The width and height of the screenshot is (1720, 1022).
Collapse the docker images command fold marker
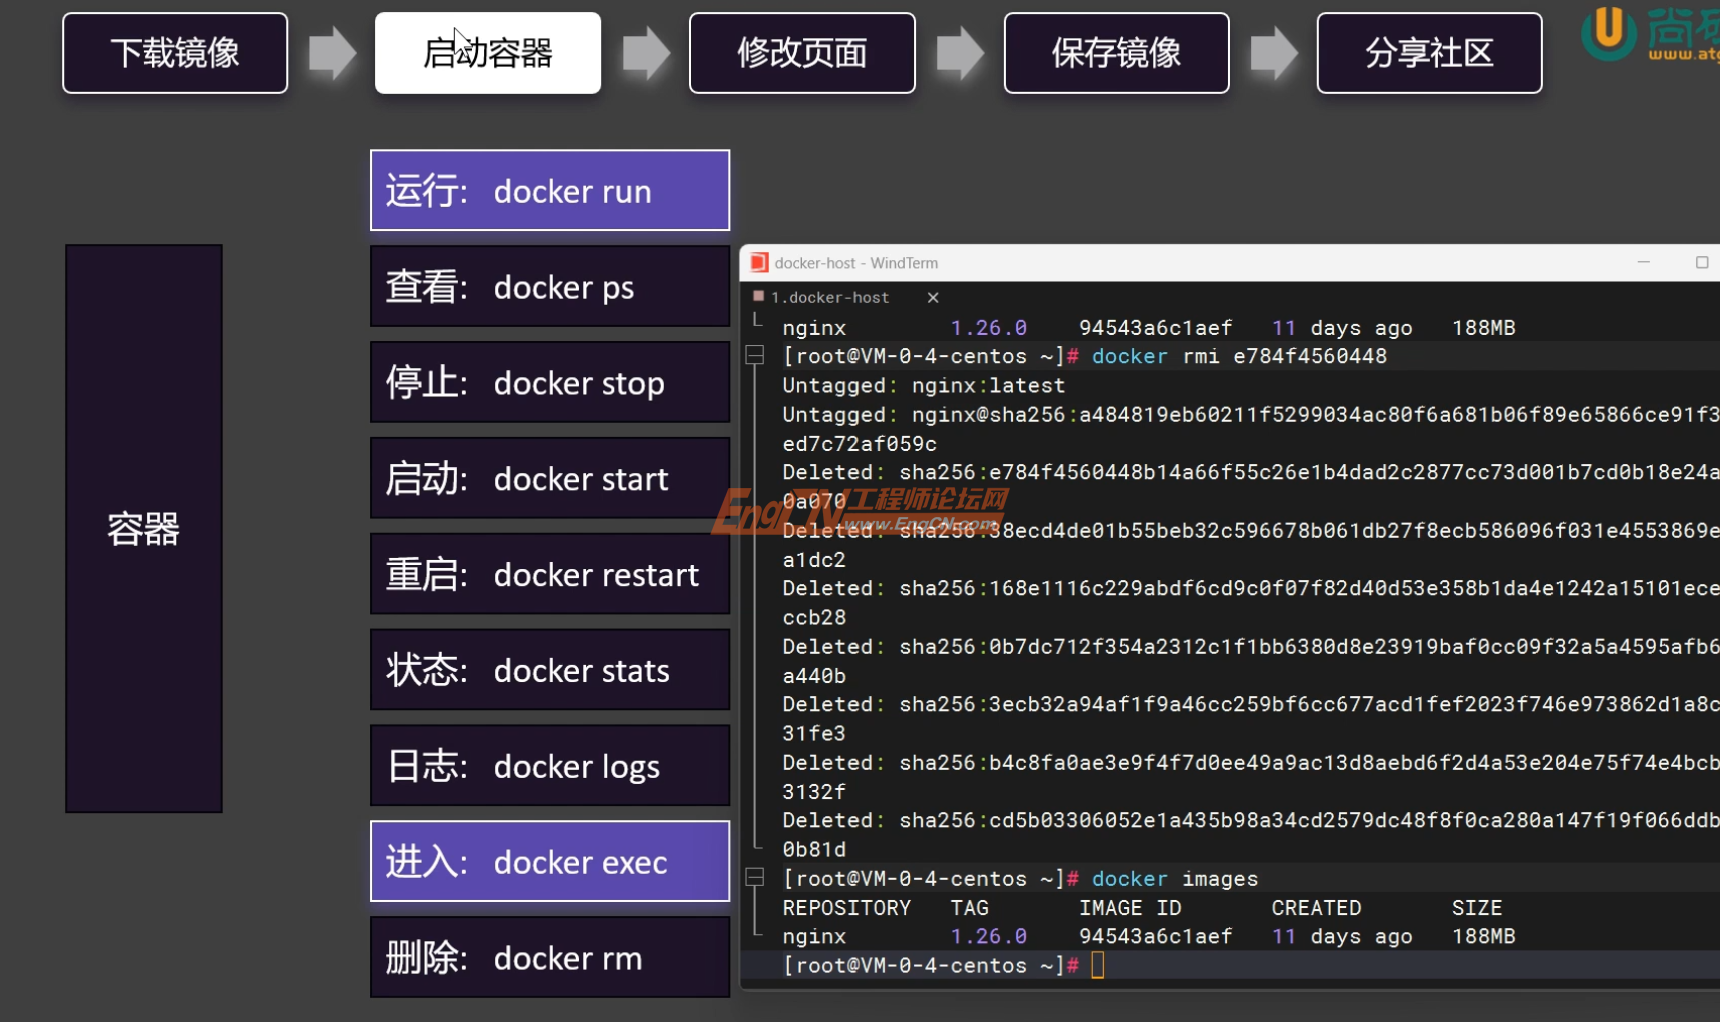[x=753, y=879]
